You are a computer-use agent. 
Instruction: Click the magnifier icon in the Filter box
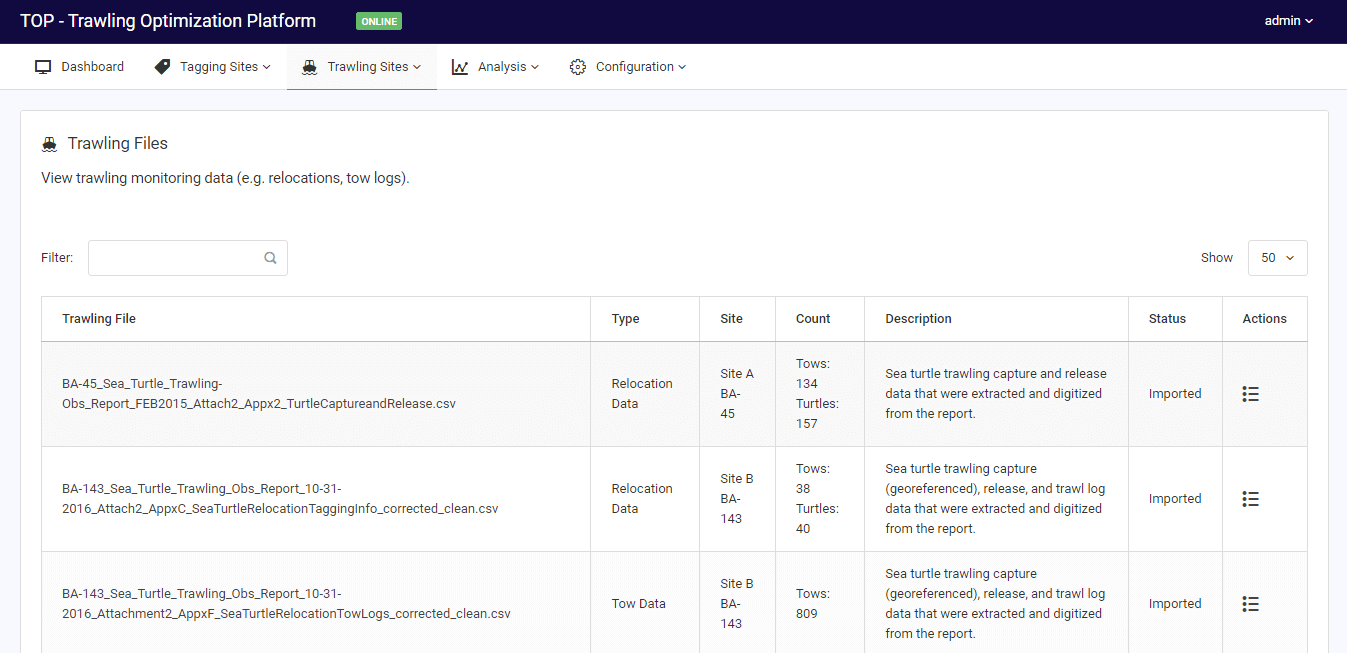pyautogui.click(x=270, y=258)
